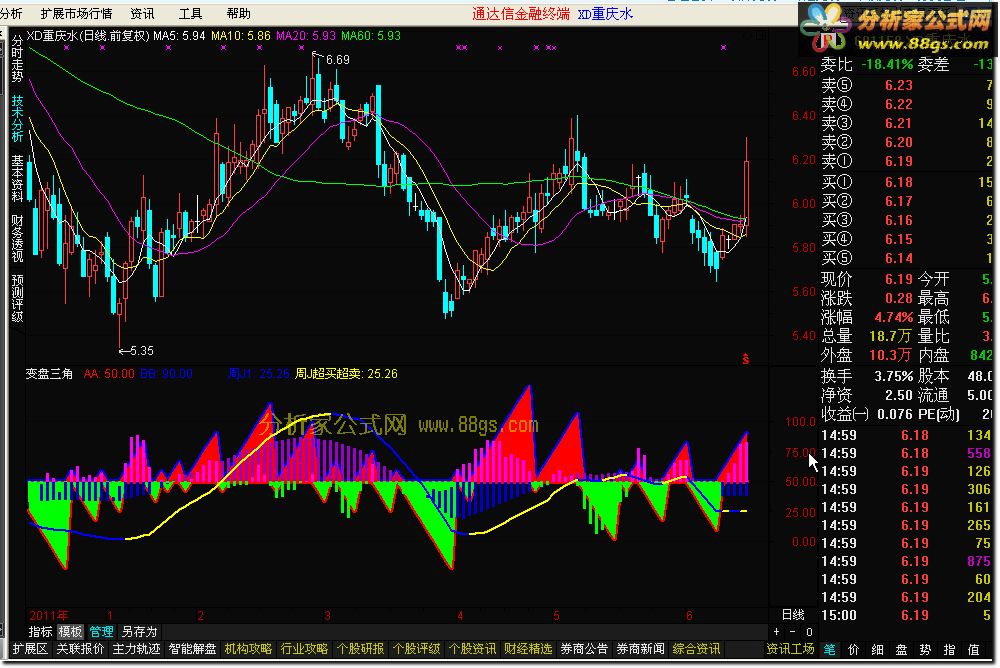Viewport: 1000px width, 668px height.
Task: Open the 智能解盘 bottom tab
Action: [x=193, y=649]
